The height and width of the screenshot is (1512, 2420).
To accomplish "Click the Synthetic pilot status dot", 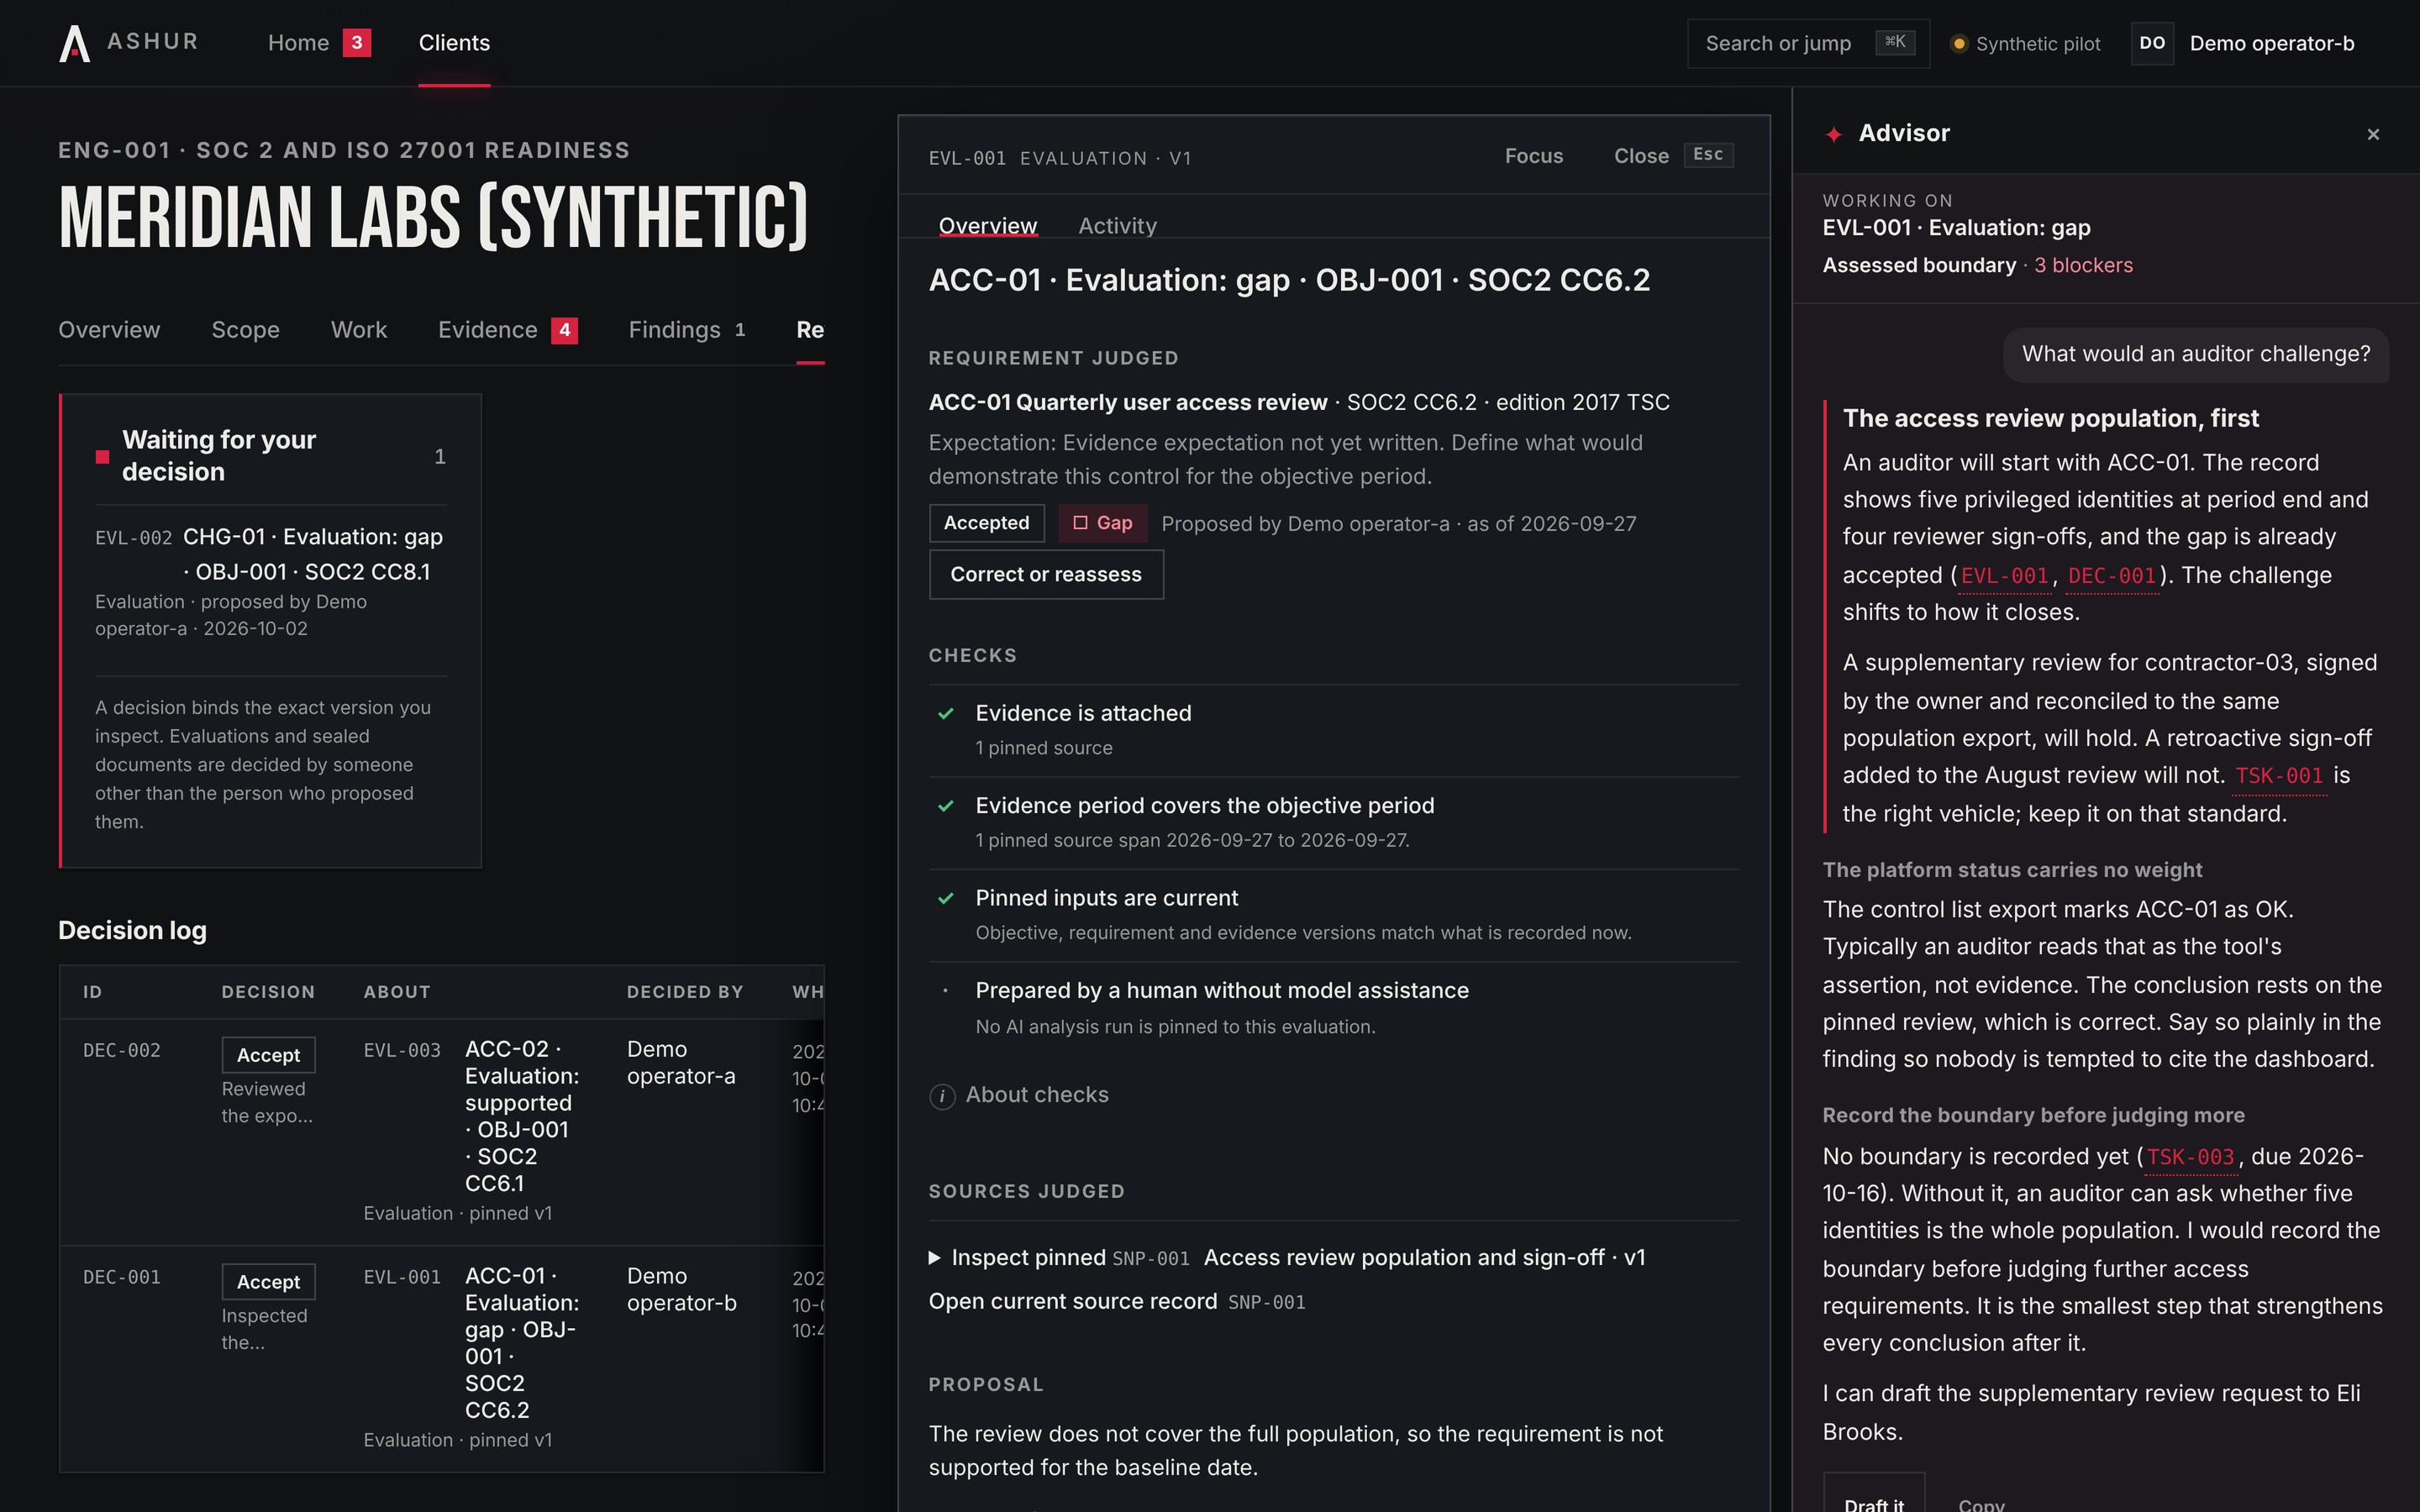I will 1959,43.
